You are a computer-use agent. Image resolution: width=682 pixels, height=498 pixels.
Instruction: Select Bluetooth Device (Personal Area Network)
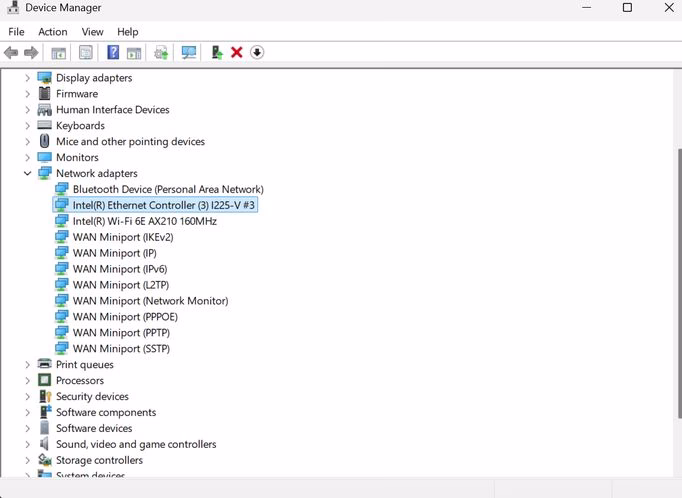168,189
